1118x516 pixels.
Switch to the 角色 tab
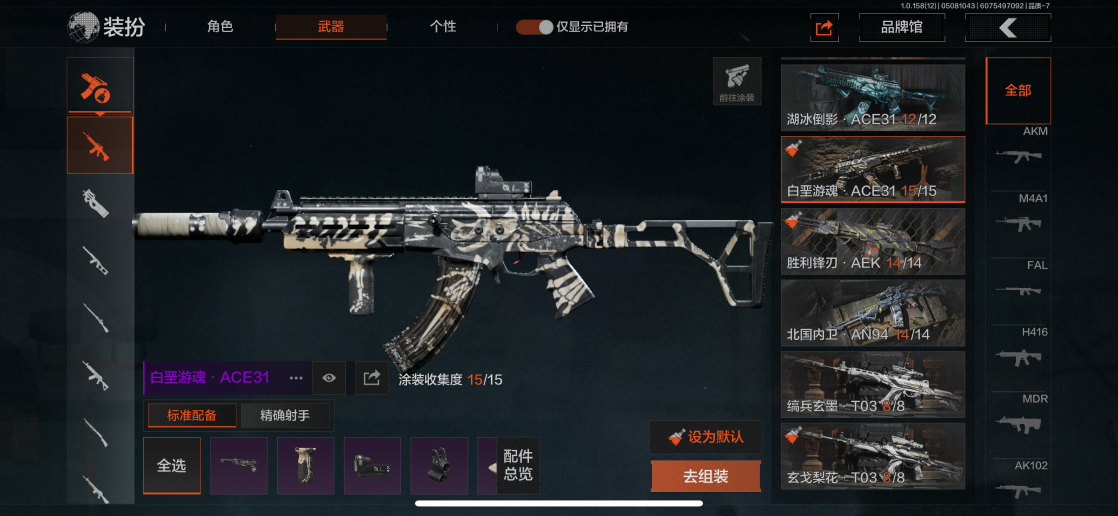point(220,27)
